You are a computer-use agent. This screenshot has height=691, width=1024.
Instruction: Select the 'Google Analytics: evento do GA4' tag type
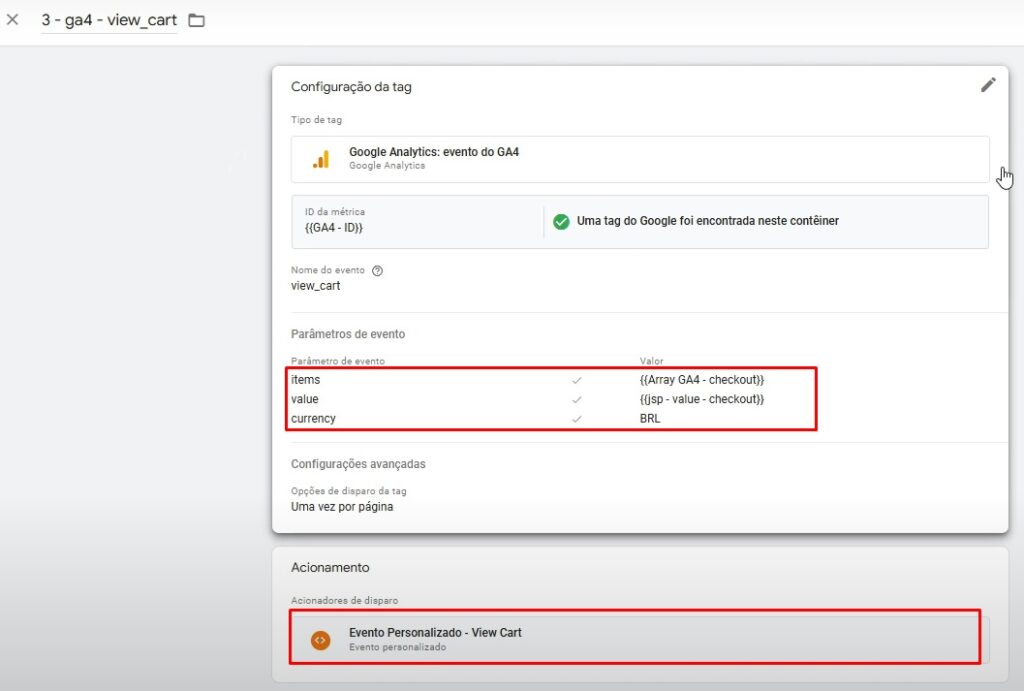pyautogui.click(x=640, y=159)
